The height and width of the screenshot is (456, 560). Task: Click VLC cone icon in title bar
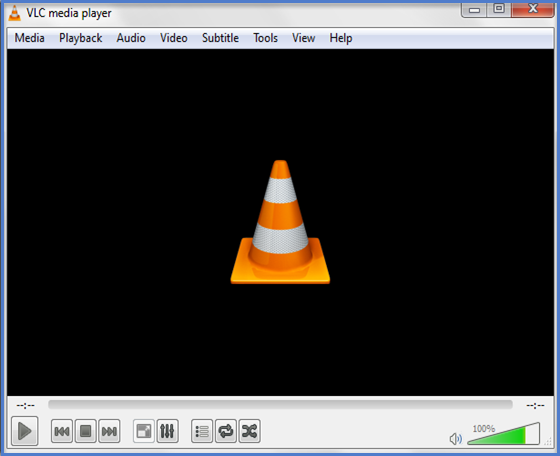click(x=14, y=13)
